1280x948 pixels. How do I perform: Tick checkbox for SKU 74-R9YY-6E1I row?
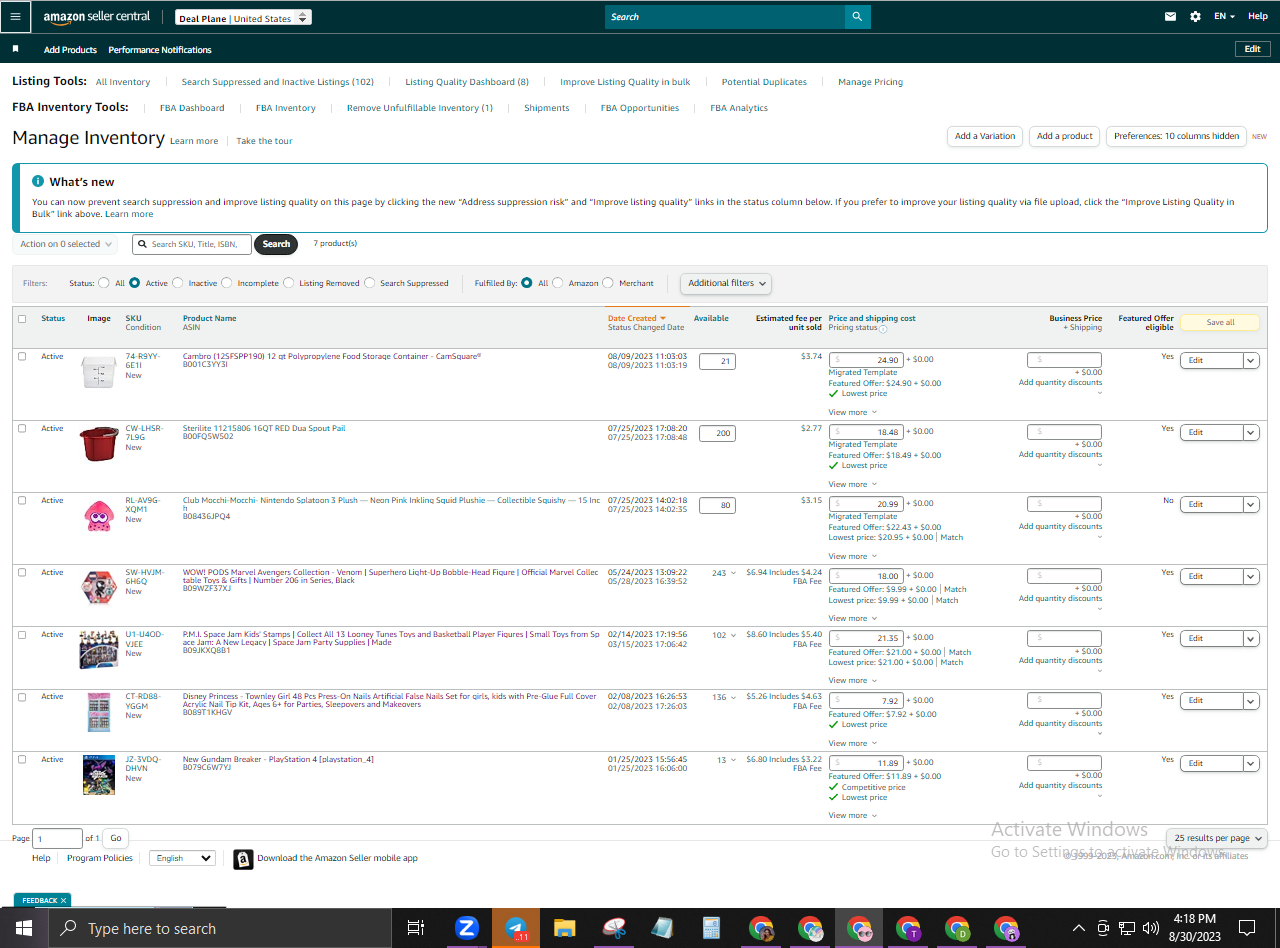(x=22, y=357)
